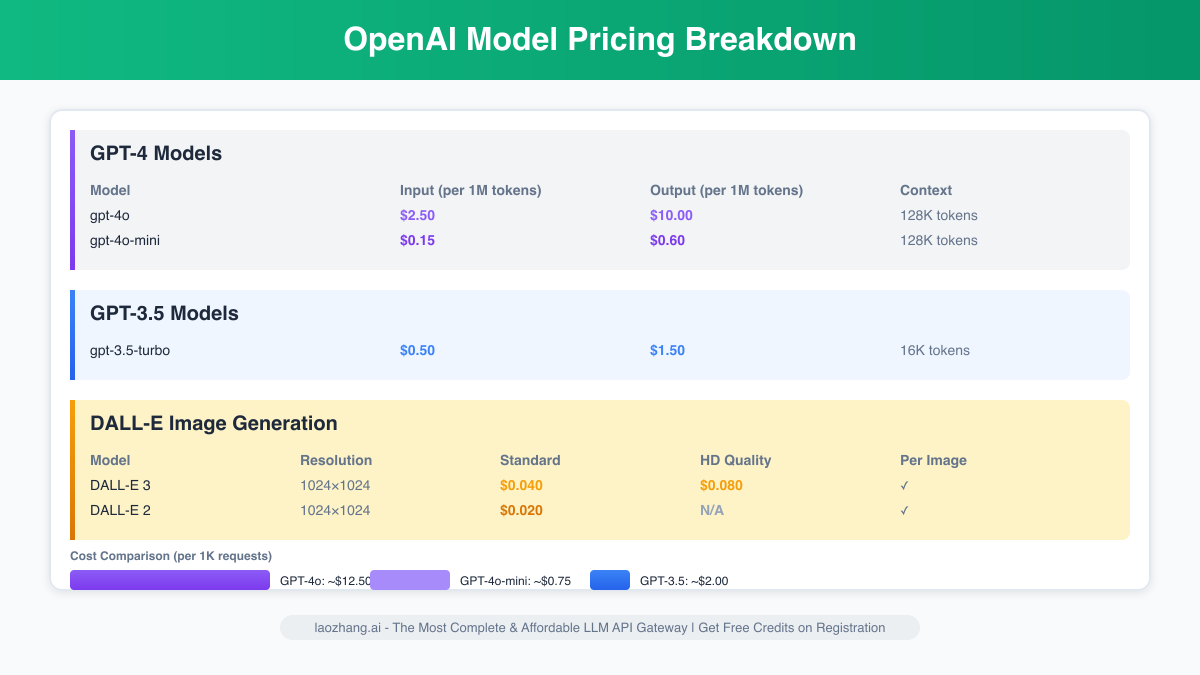Click the DALL-E Image Generation heading

[214, 424]
